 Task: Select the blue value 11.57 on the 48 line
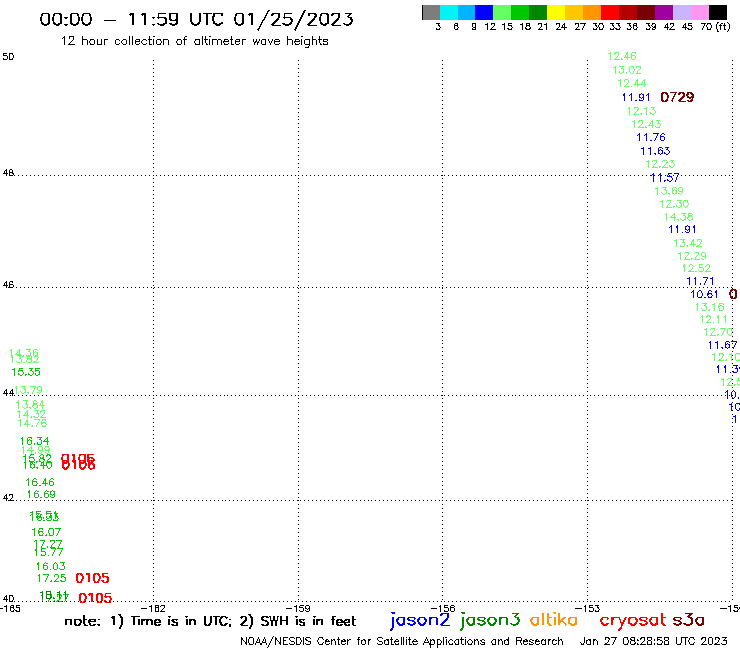(x=665, y=177)
